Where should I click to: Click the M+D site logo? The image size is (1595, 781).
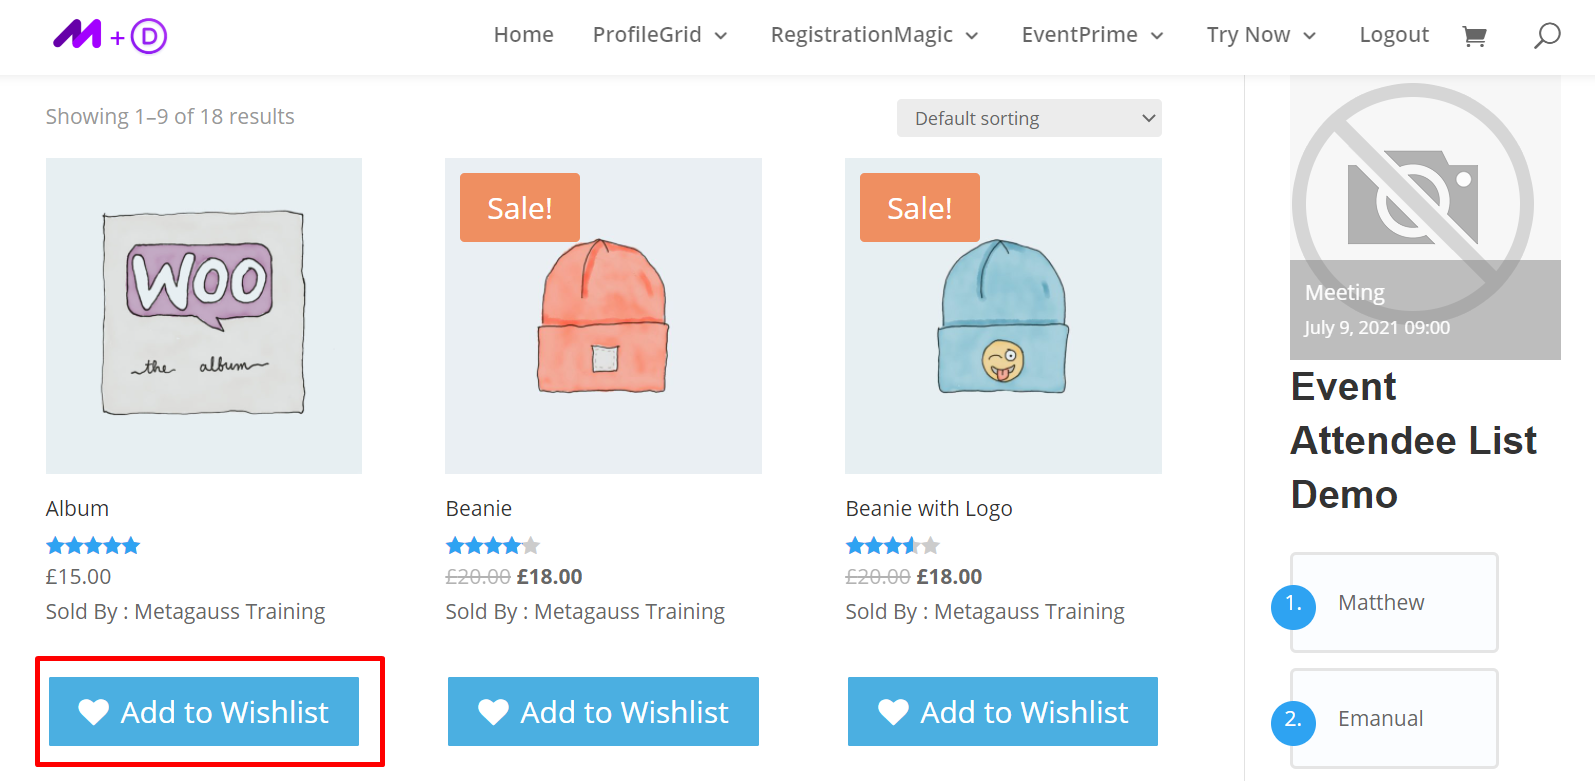pyautogui.click(x=110, y=36)
